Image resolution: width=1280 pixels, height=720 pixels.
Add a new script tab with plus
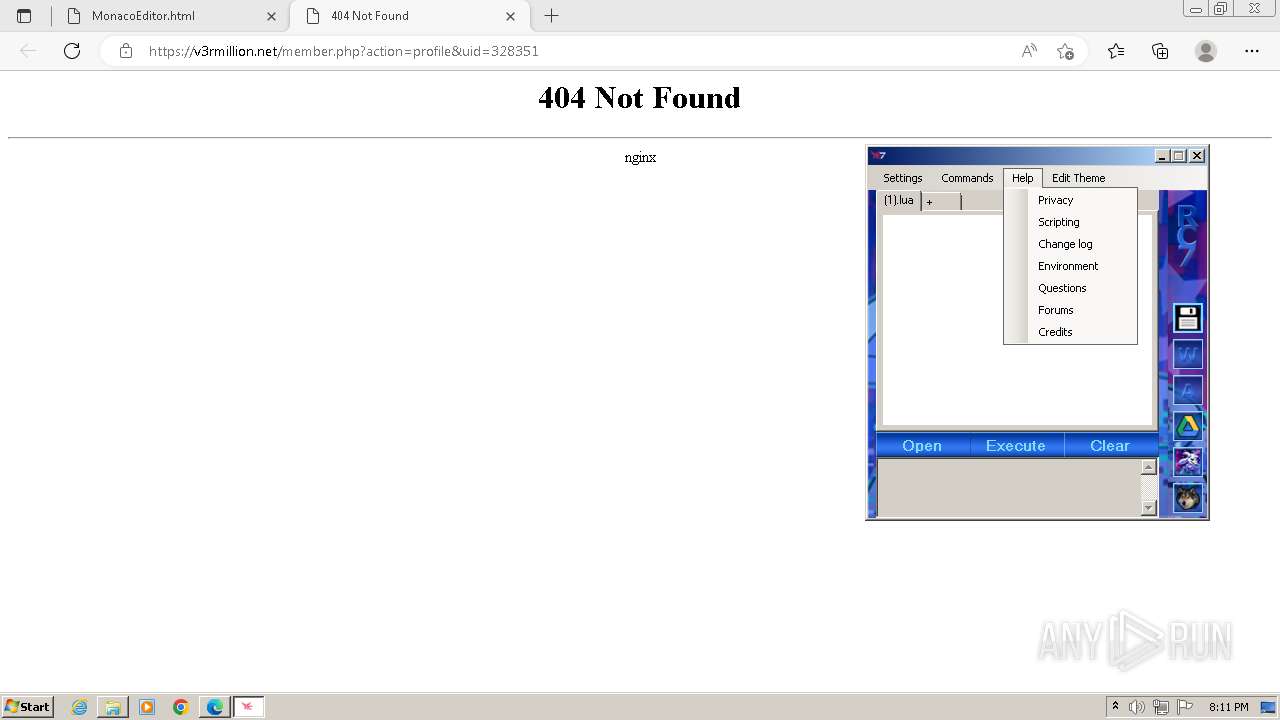[x=940, y=202]
